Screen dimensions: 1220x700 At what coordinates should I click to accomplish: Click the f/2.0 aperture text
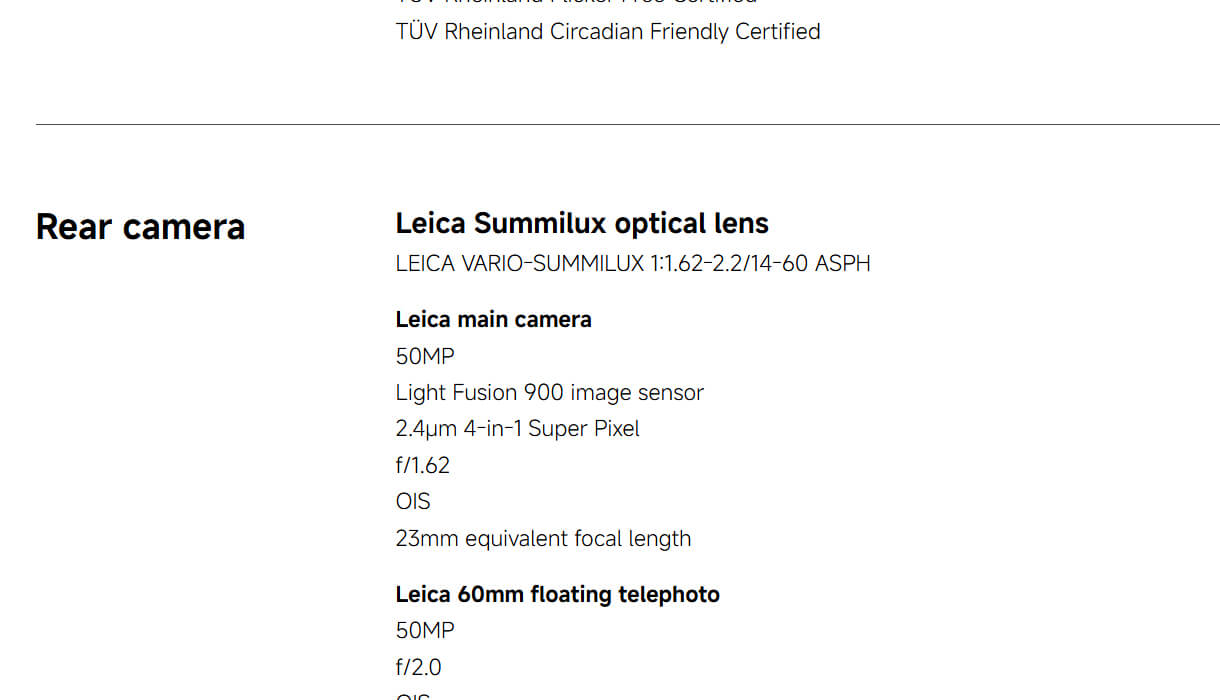point(418,668)
